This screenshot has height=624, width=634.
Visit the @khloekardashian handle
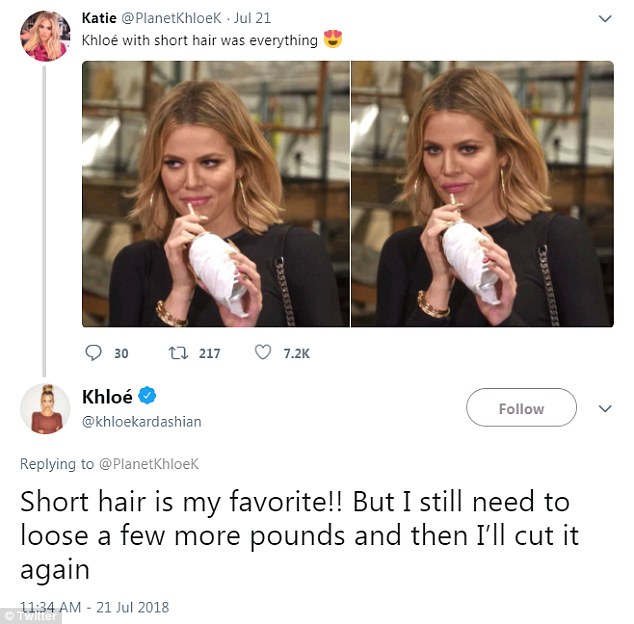tap(142, 422)
